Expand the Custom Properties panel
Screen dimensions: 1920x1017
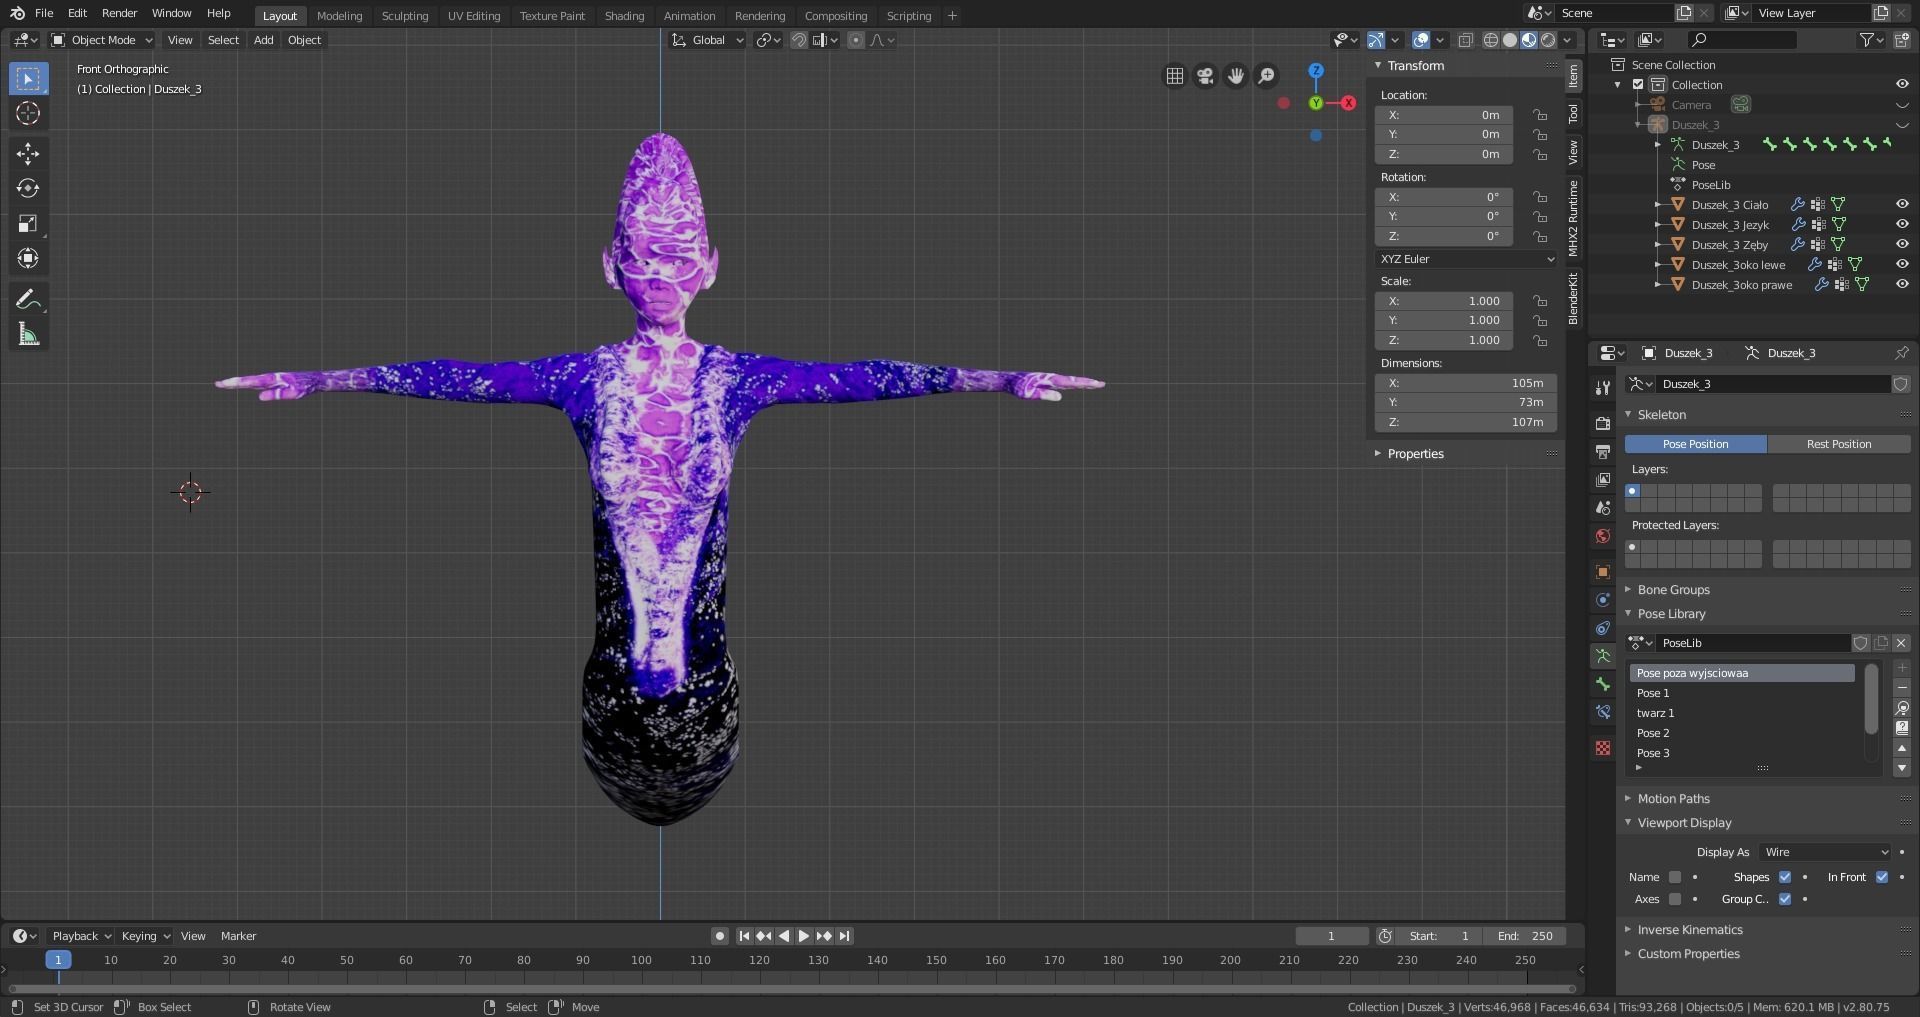click(1688, 954)
